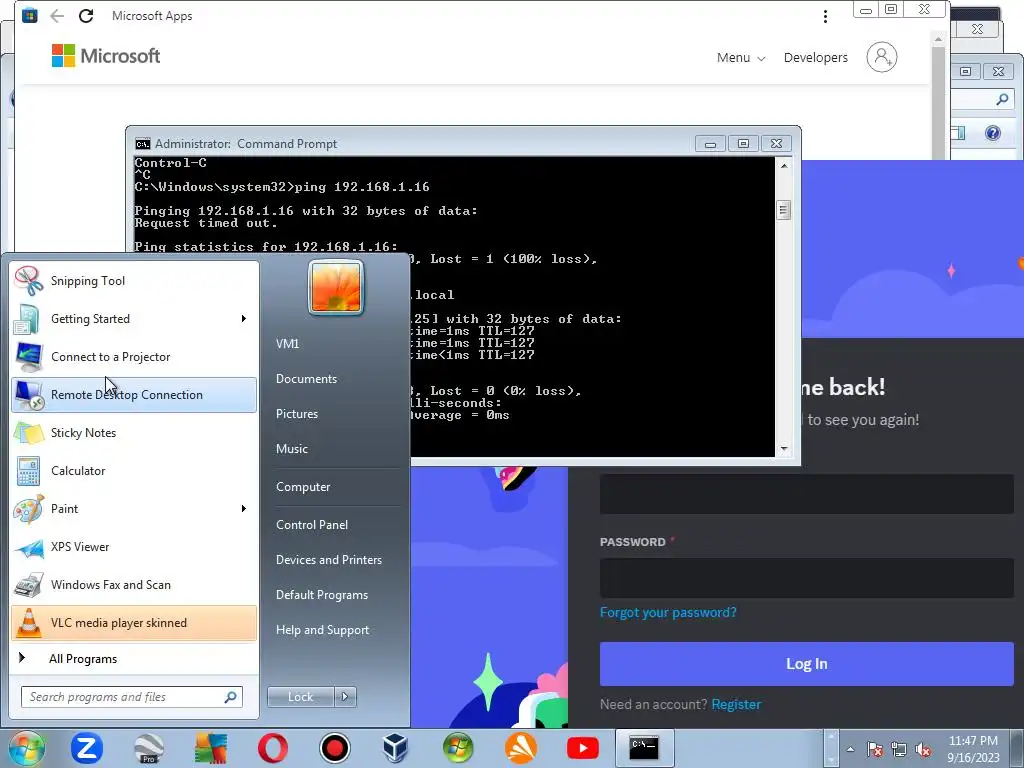Click the Windows Start orb
The height and width of the screenshot is (768, 1024).
coord(27,748)
